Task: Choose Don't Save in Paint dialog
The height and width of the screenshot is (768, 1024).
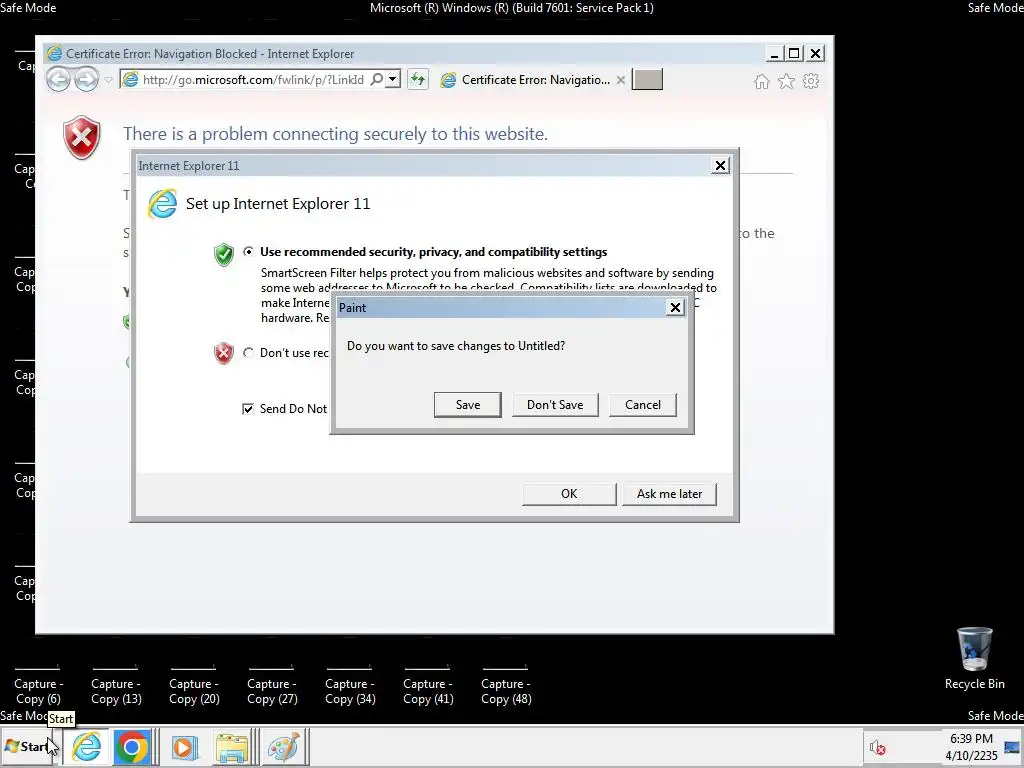Action: (555, 405)
